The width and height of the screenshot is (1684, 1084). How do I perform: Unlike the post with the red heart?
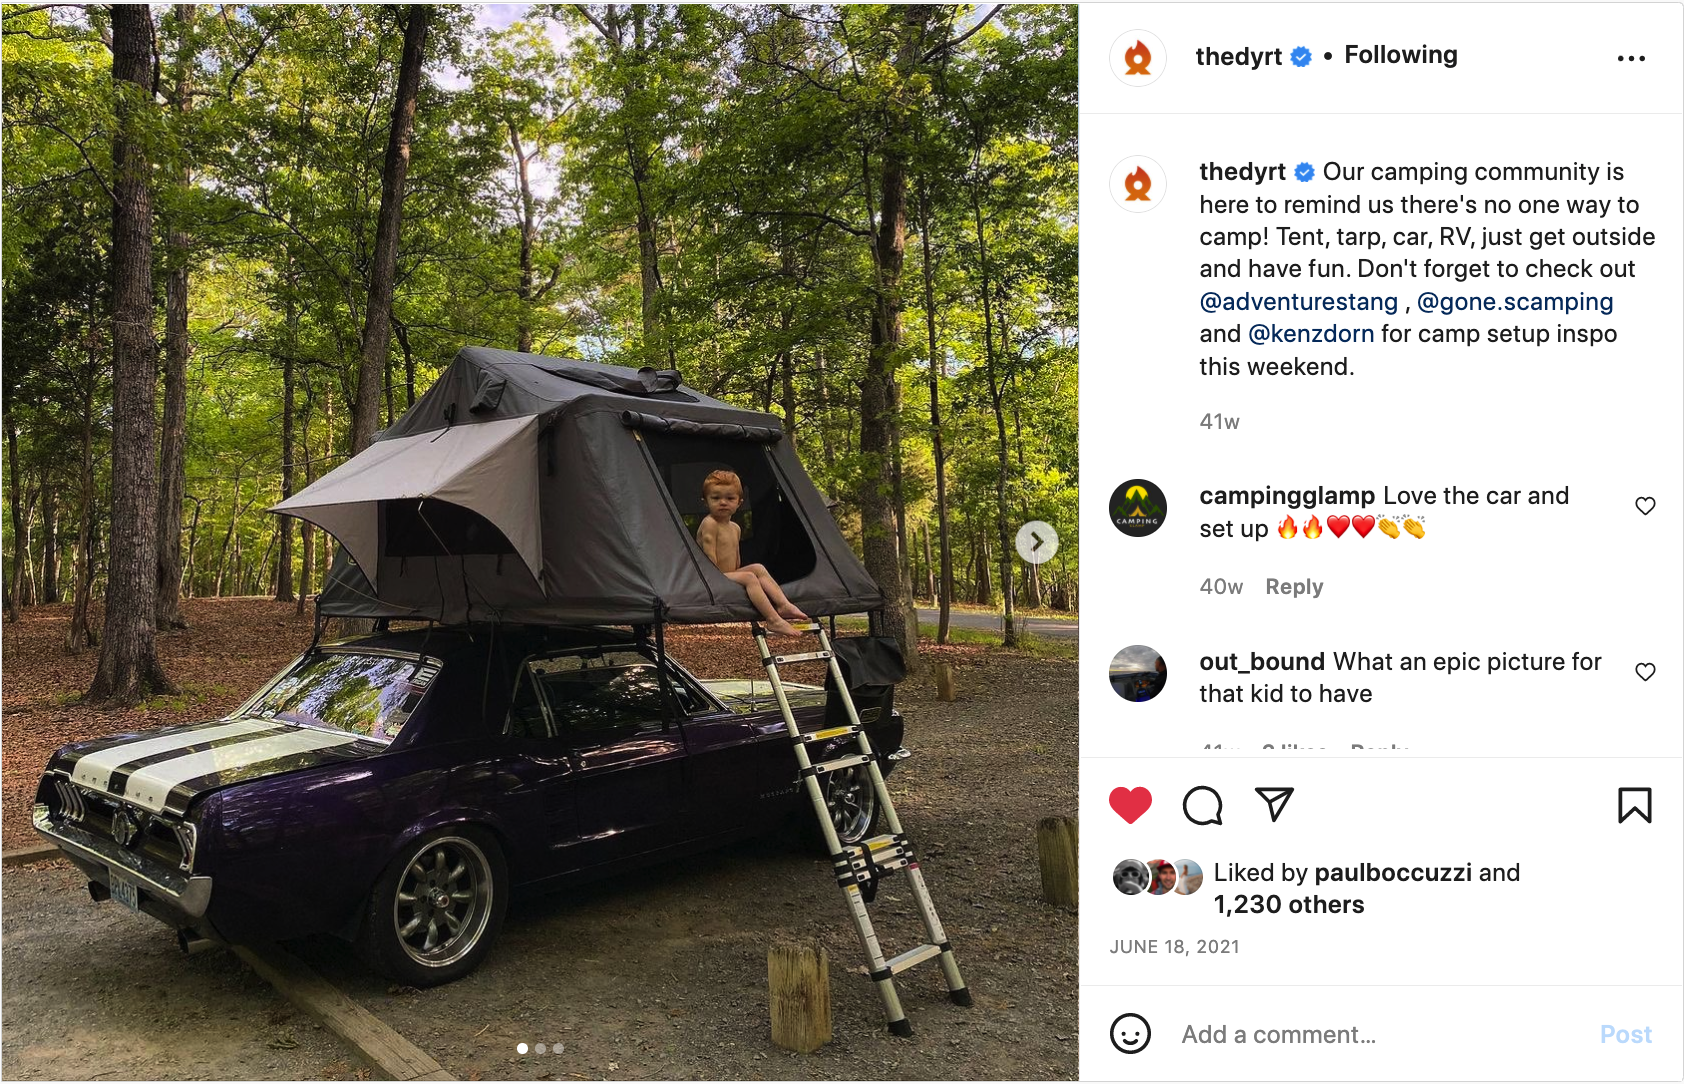point(1130,805)
